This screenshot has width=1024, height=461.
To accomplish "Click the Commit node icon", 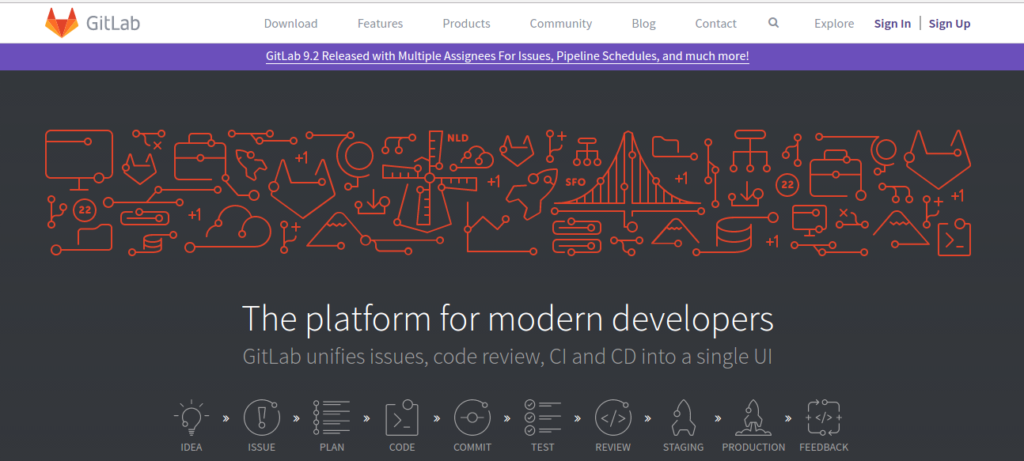I will point(471,415).
